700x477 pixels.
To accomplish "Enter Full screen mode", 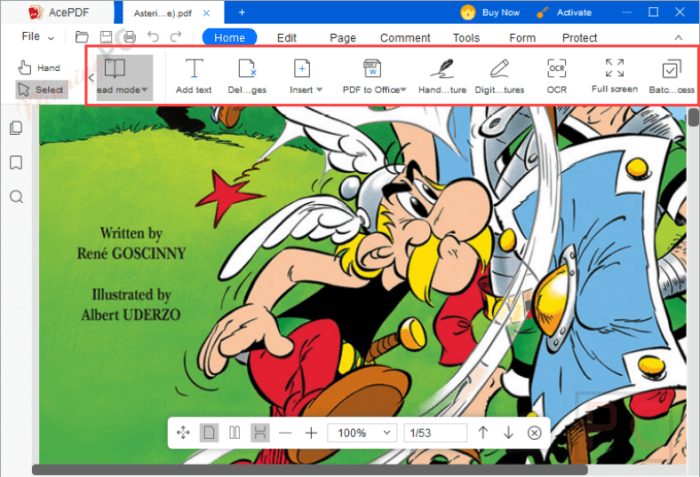I will pyautogui.click(x=615, y=75).
